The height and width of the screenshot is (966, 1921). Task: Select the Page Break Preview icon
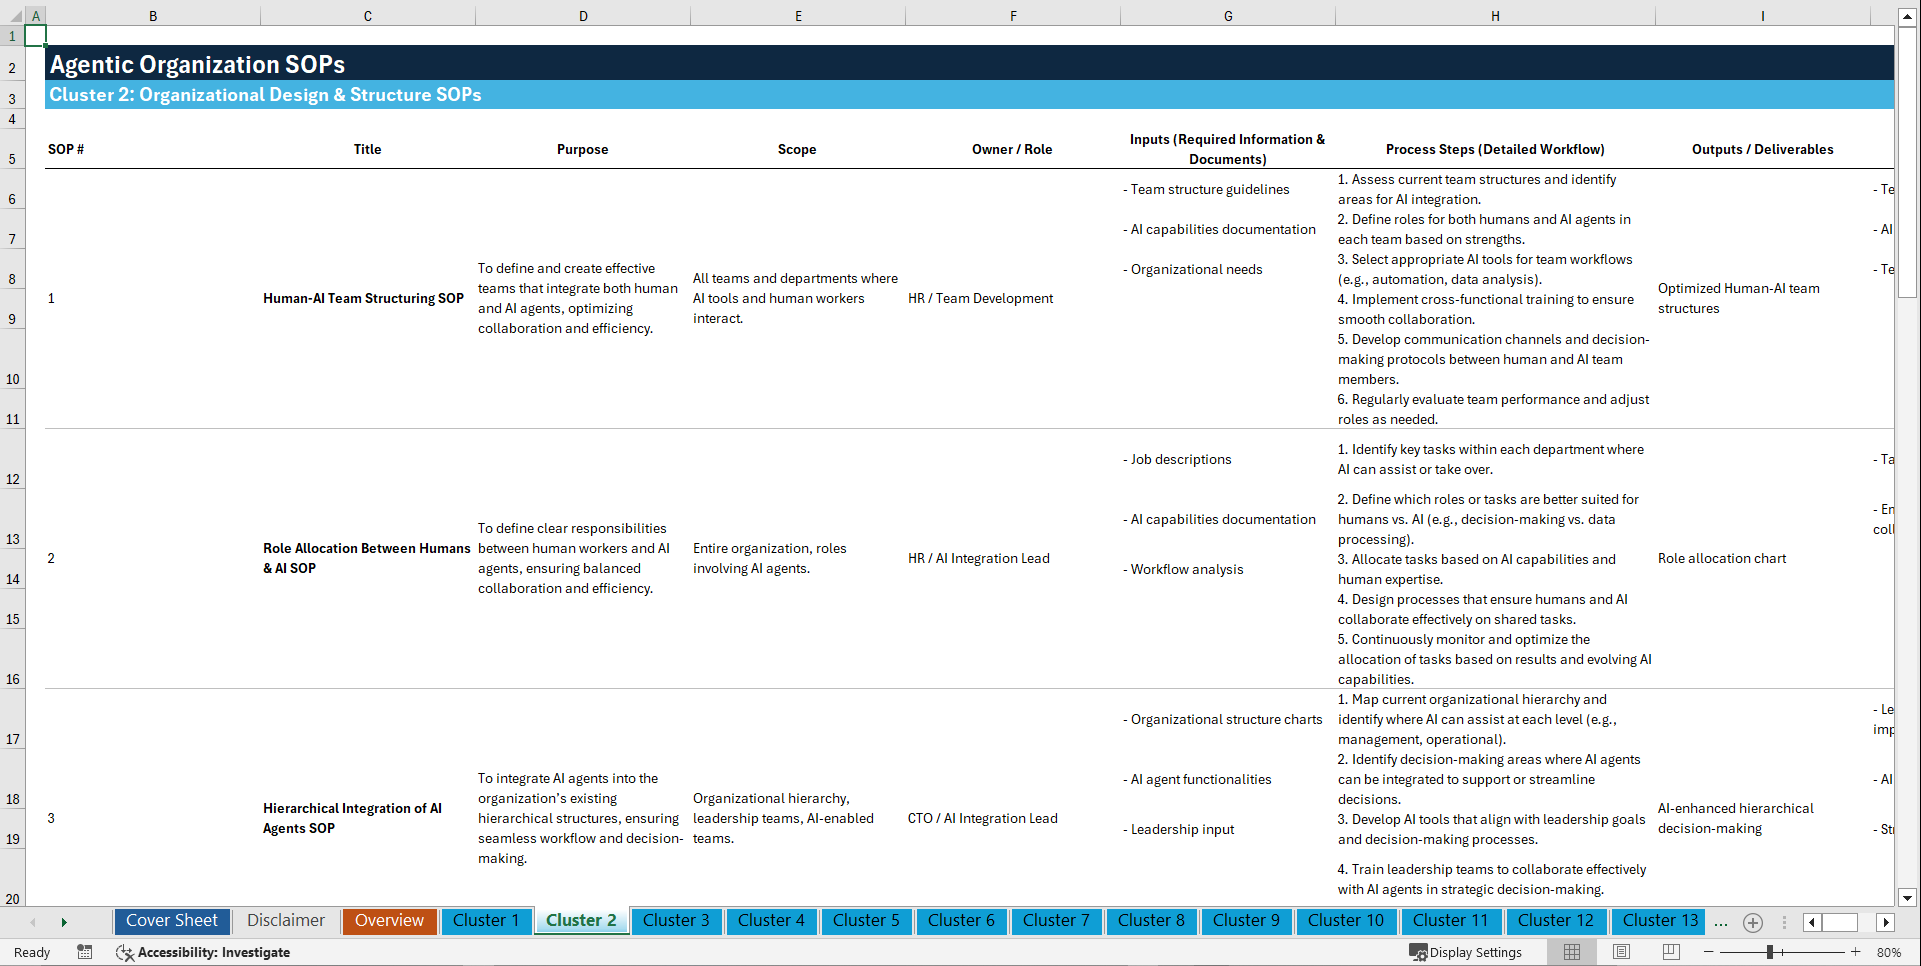coord(1671,952)
